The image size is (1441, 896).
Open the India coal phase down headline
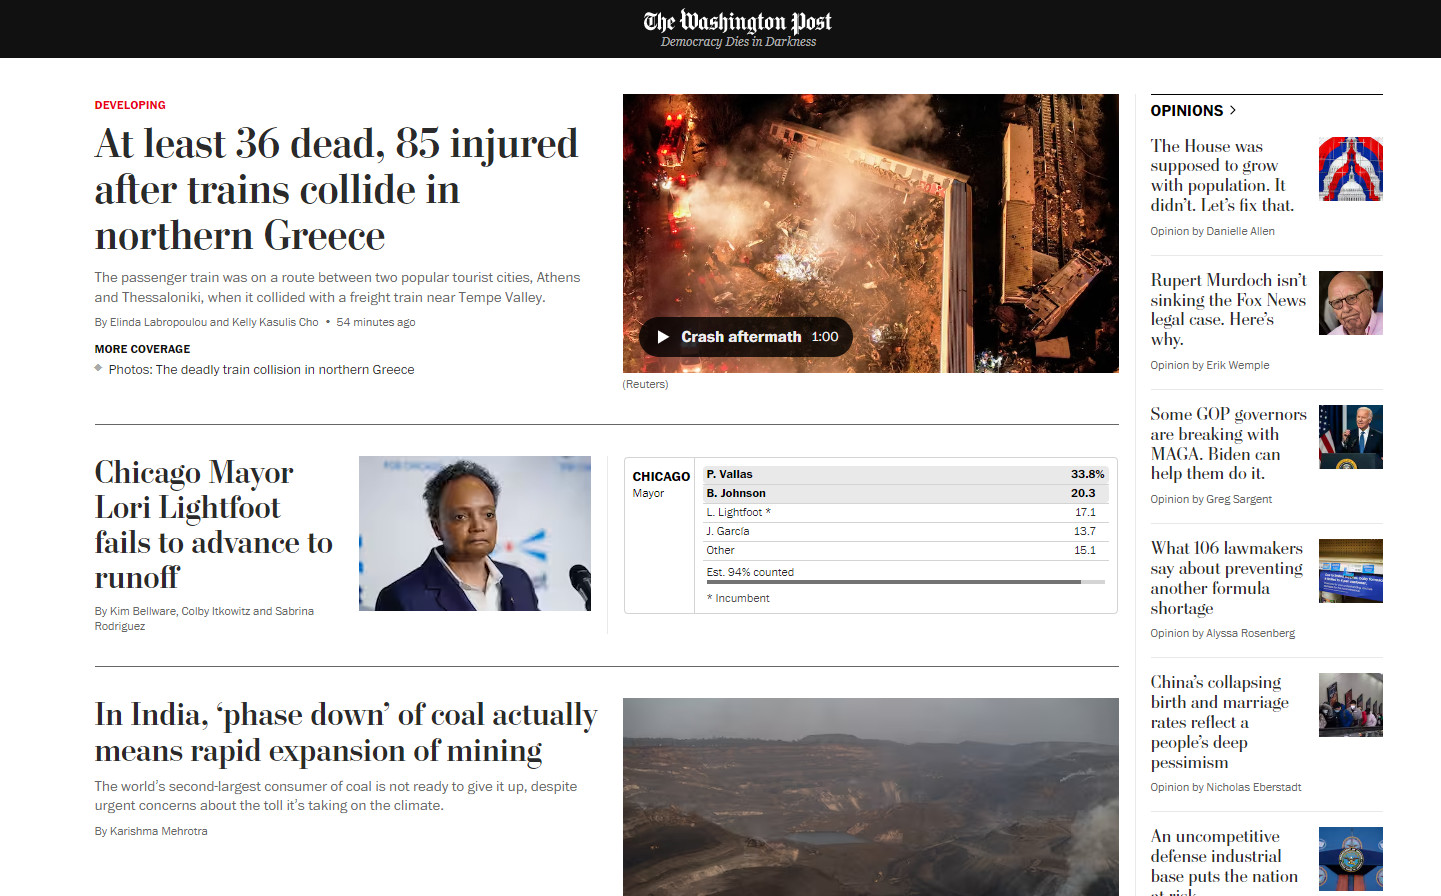(346, 732)
